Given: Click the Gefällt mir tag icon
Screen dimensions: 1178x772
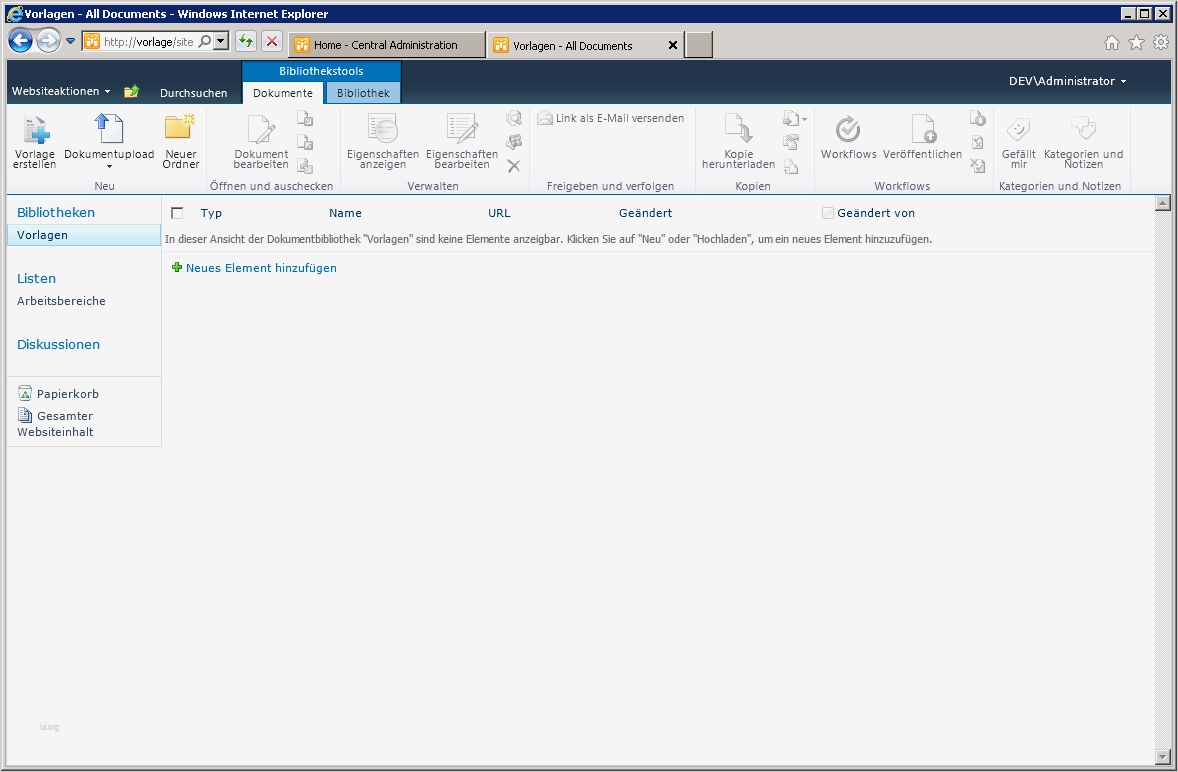Looking at the screenshot, I should 1019,128.
